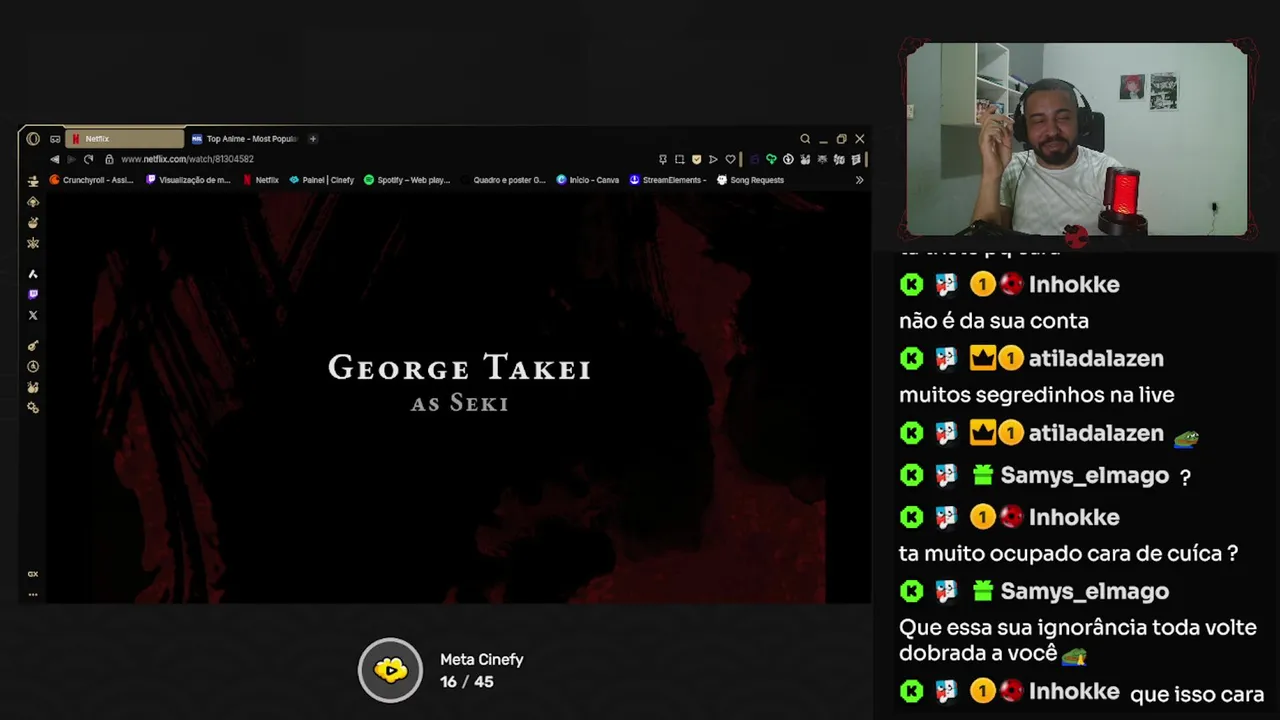Click the pin icon in address bar
Viewport: 1280px width, 720px height.
(662, 159)
